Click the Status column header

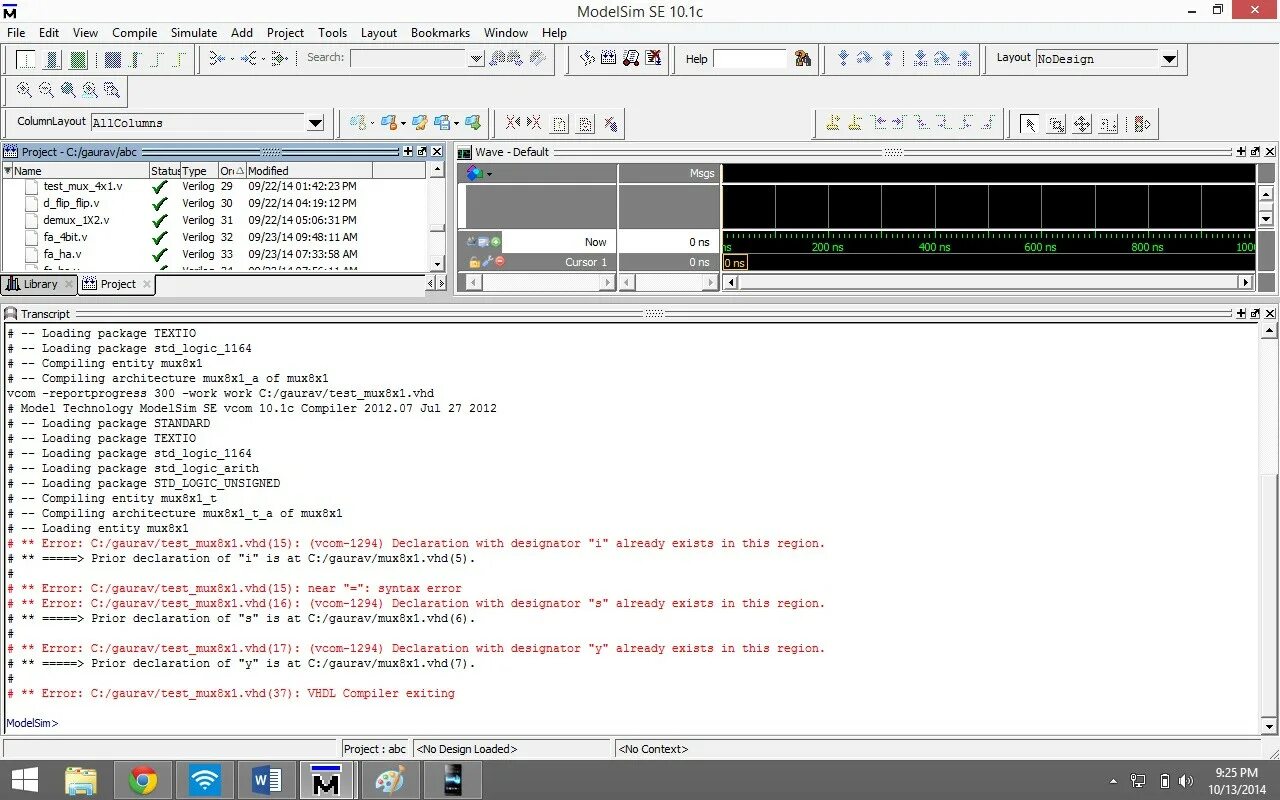pos(165,171)
